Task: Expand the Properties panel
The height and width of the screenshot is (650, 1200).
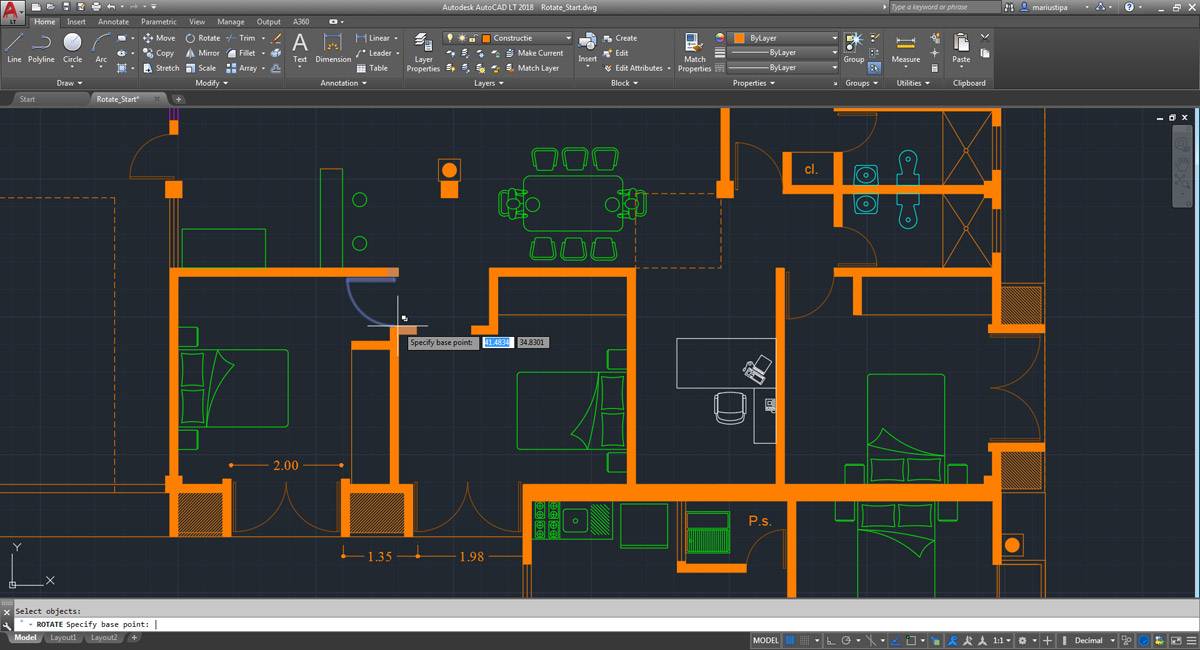Action: [x=753, y=83]
